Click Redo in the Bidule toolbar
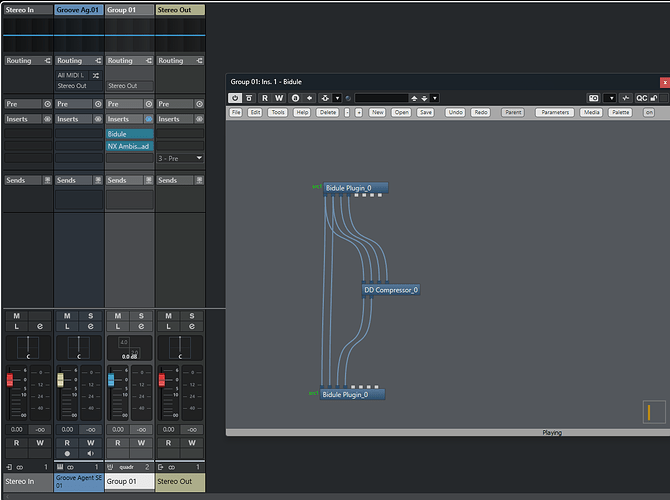Screen dimensions: 670x500 click(x=481, y=112)
